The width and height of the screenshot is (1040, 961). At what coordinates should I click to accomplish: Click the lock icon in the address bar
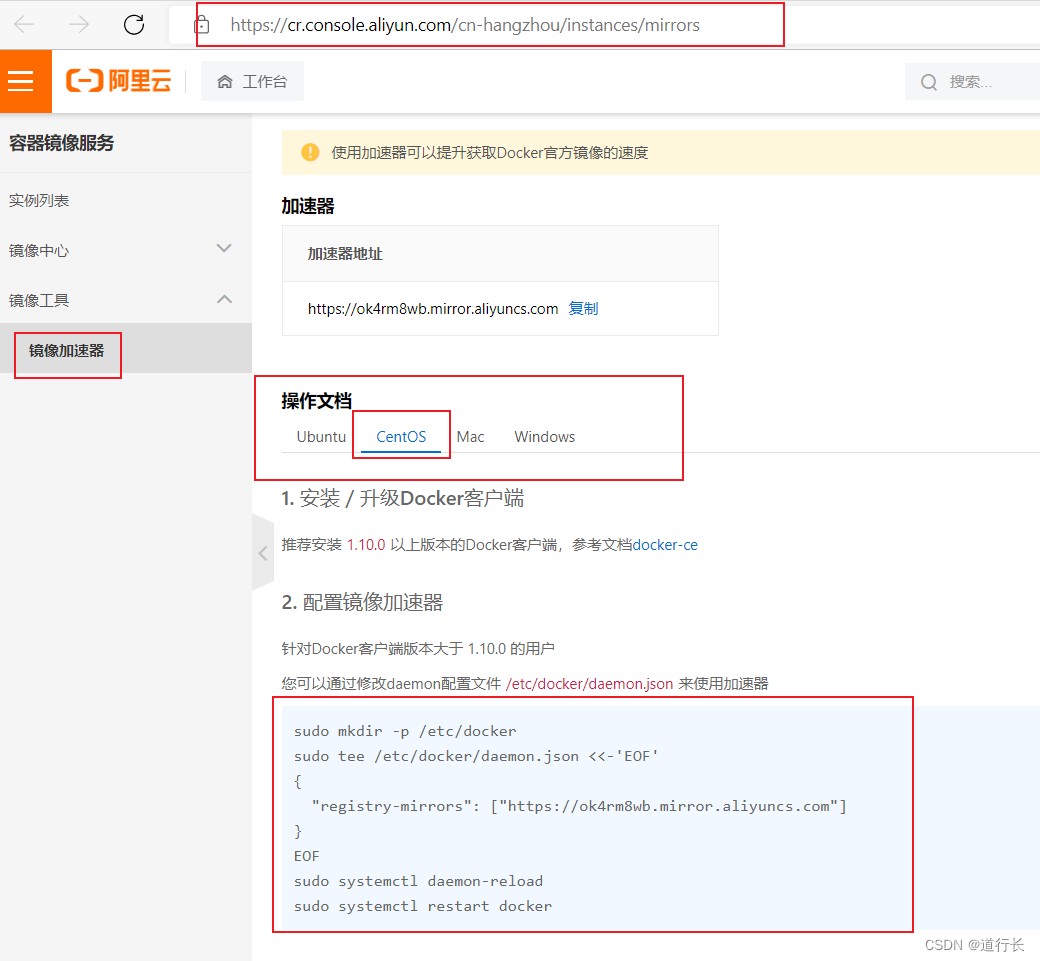(202, 25)
